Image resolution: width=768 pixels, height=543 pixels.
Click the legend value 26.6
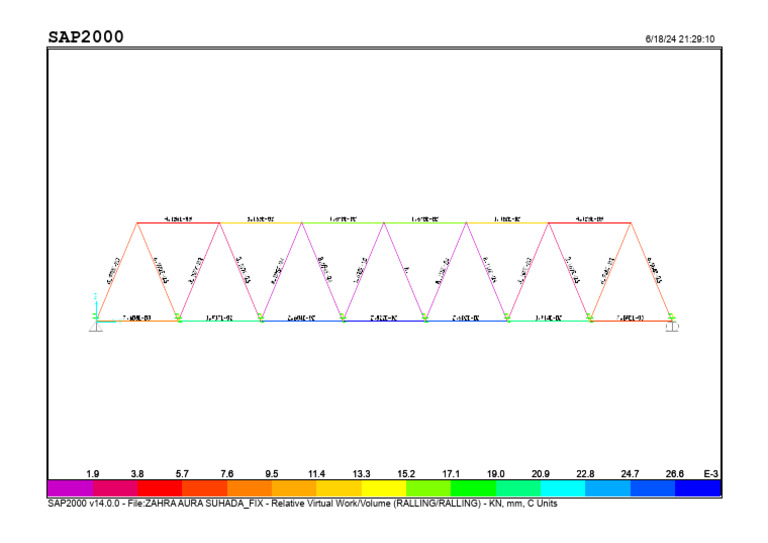coord(675,473)
